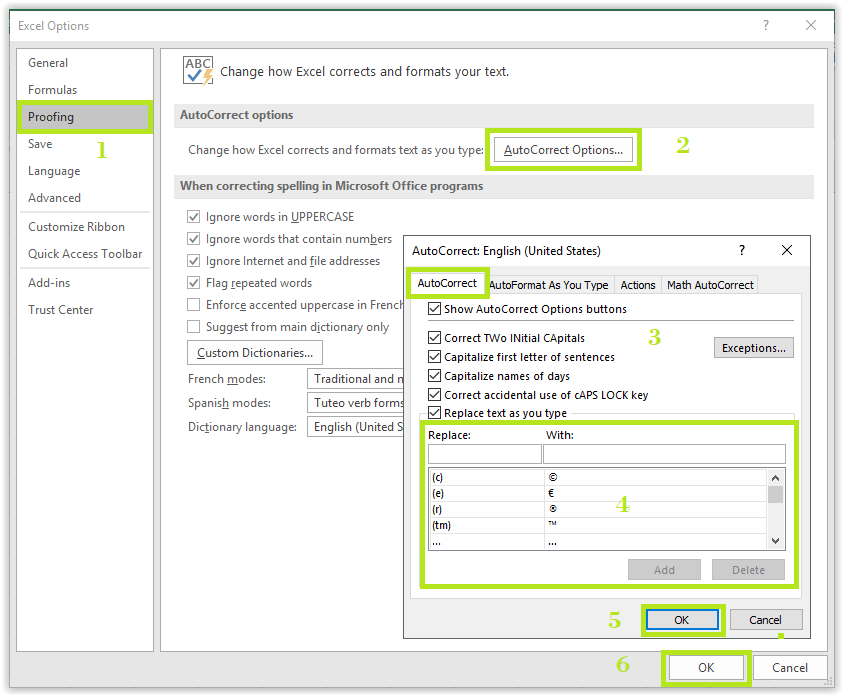Open the French modes dropdown

tap(355, 379)
